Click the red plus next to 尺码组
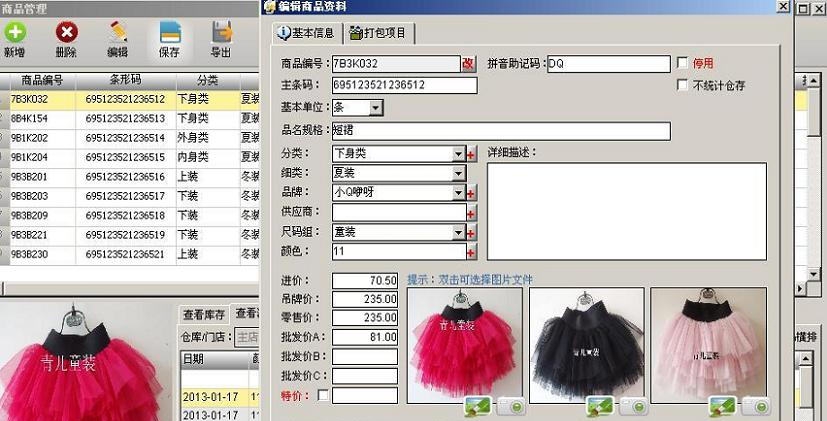827x421 pixels. click(471, 233)
